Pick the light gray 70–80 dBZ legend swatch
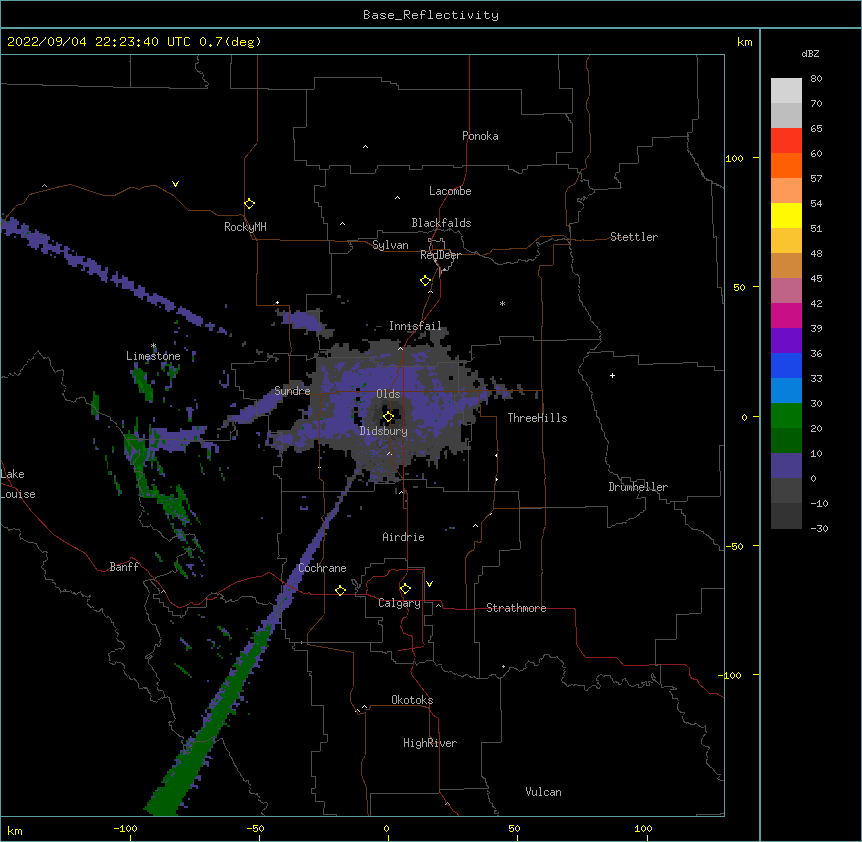Viewport: 862px width, 842px height. click(786, 91)
